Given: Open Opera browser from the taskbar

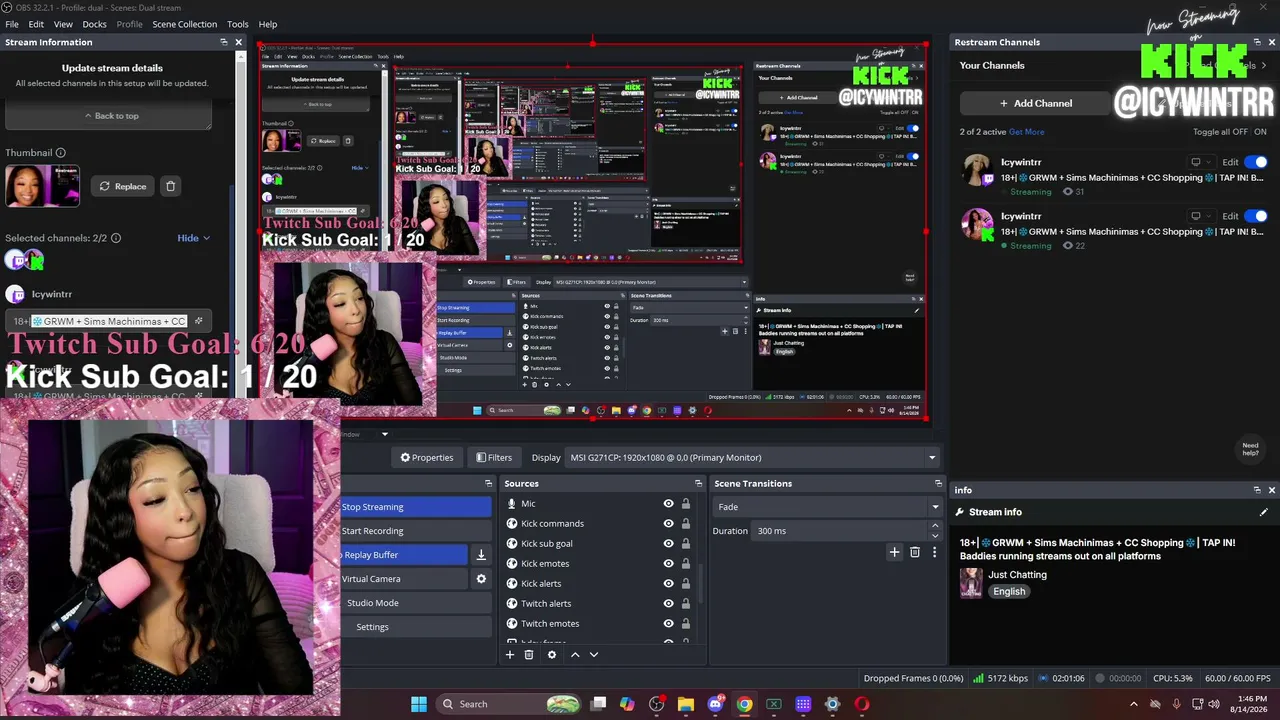Looking at the screenshot, I should 862,704.
